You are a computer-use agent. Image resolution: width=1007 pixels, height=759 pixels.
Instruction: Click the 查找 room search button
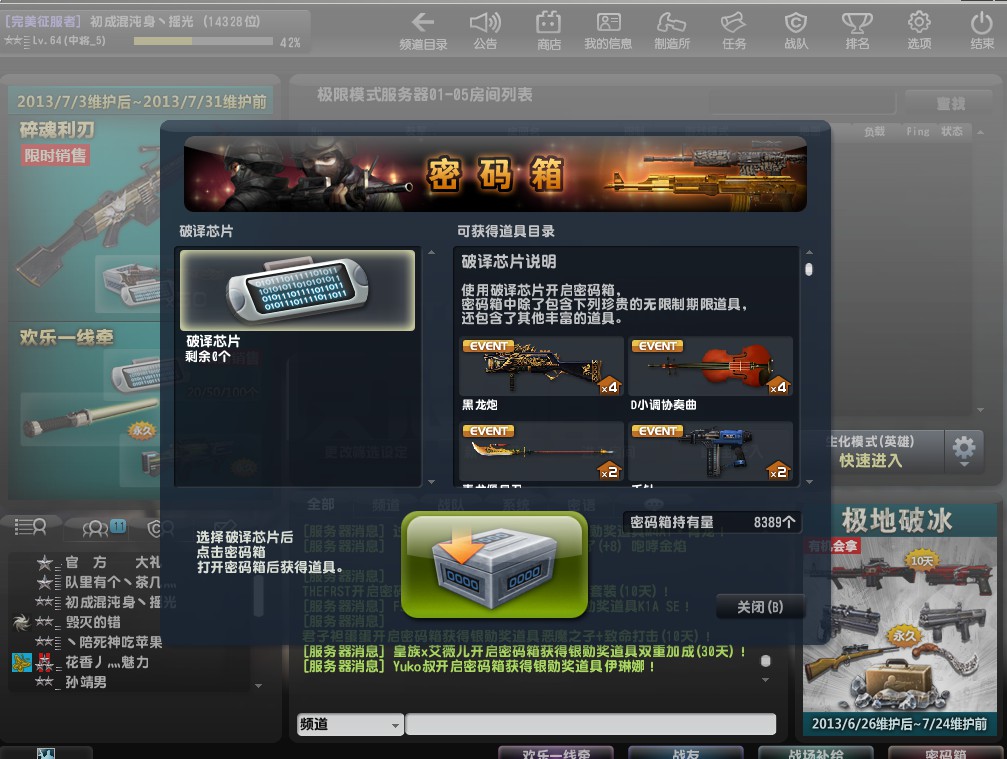pos(950,103)
